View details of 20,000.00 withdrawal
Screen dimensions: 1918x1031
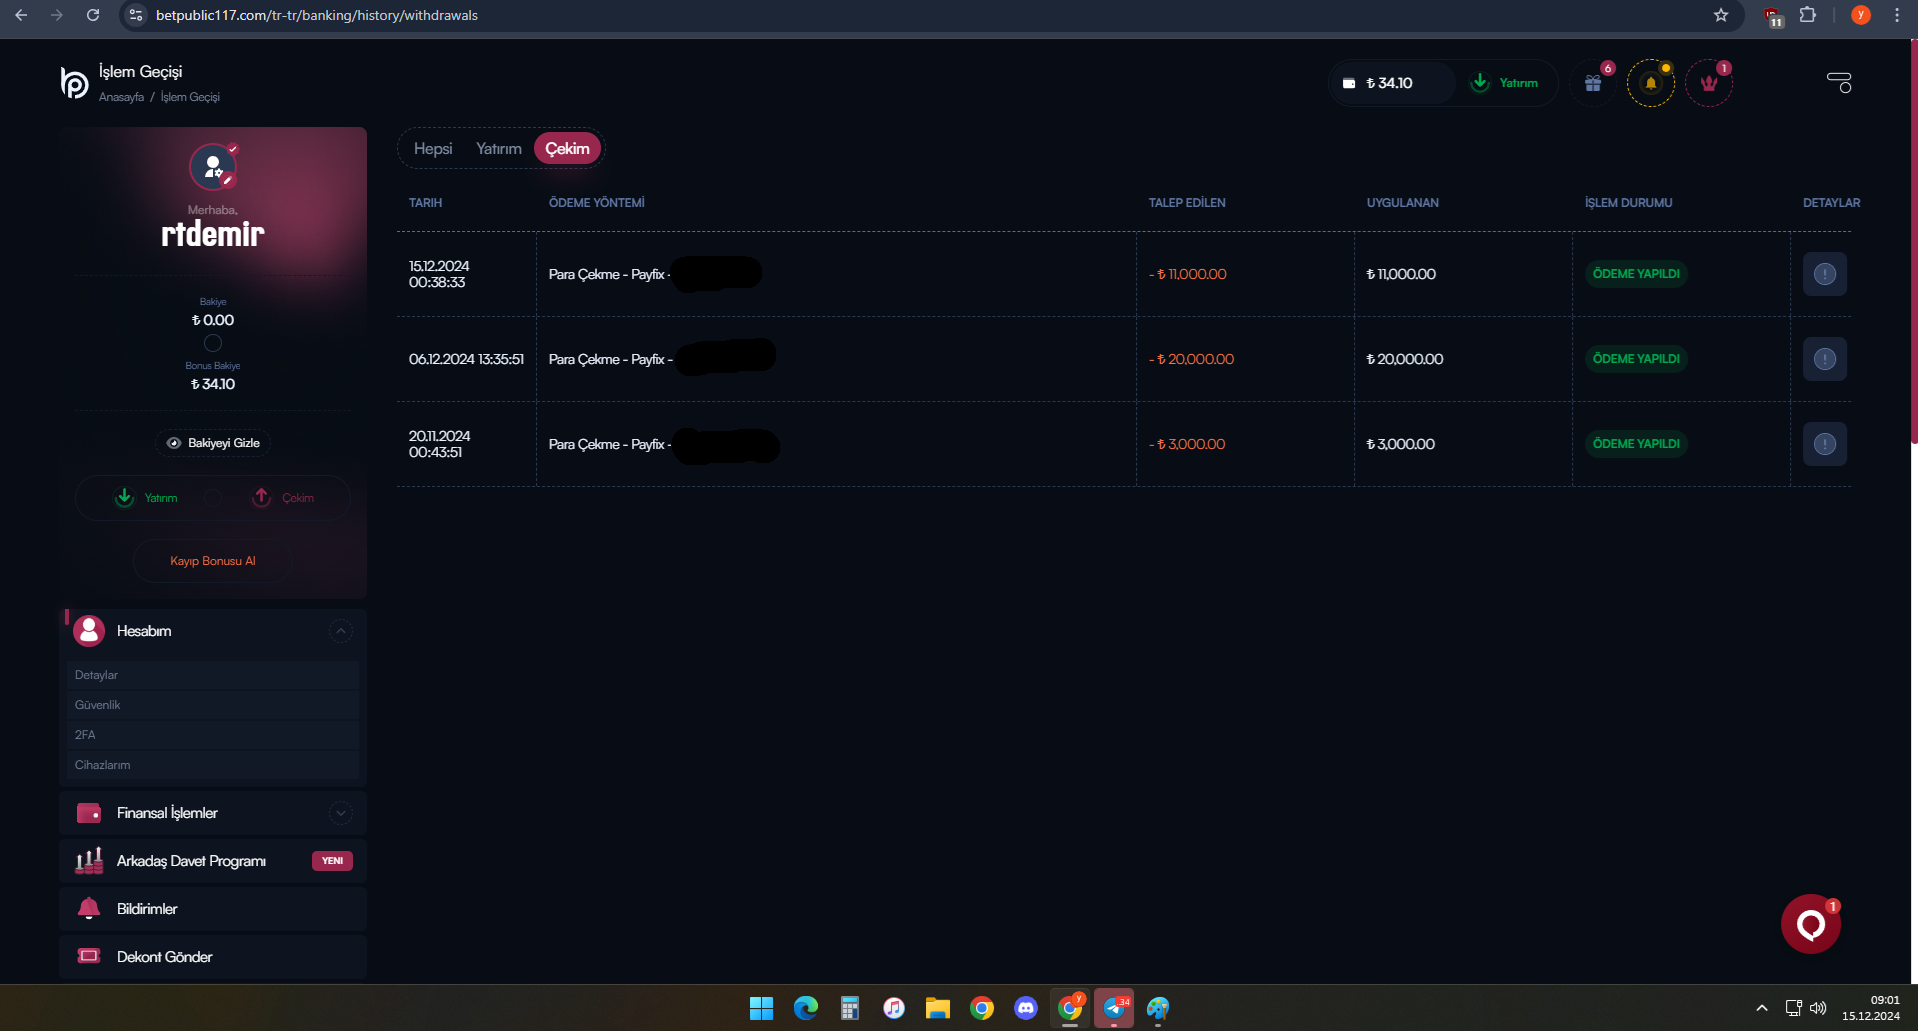point(1824,359)
